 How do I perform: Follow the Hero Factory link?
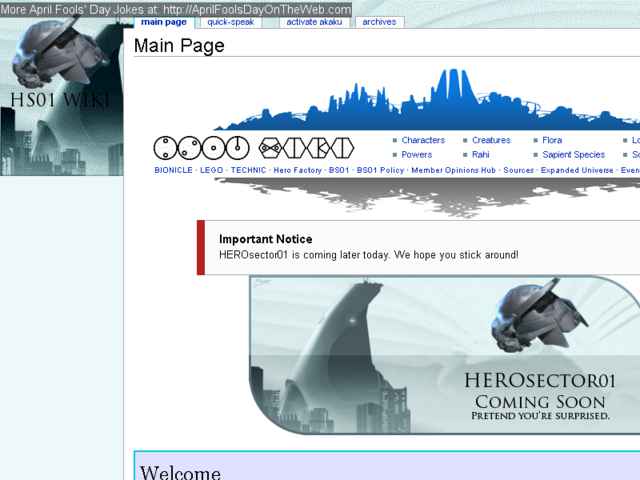(x=298, y=170)
